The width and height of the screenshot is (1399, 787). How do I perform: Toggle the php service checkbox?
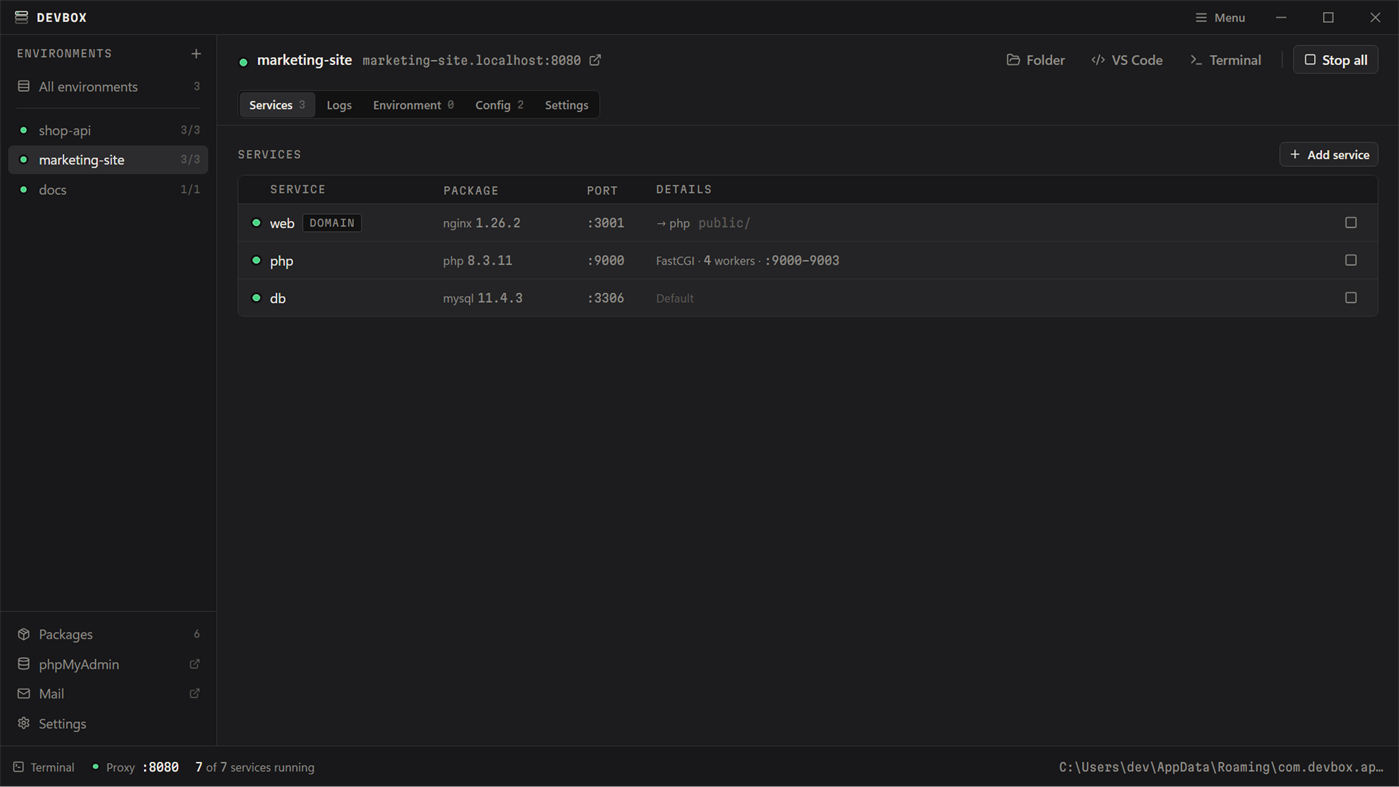(1351, 260)
